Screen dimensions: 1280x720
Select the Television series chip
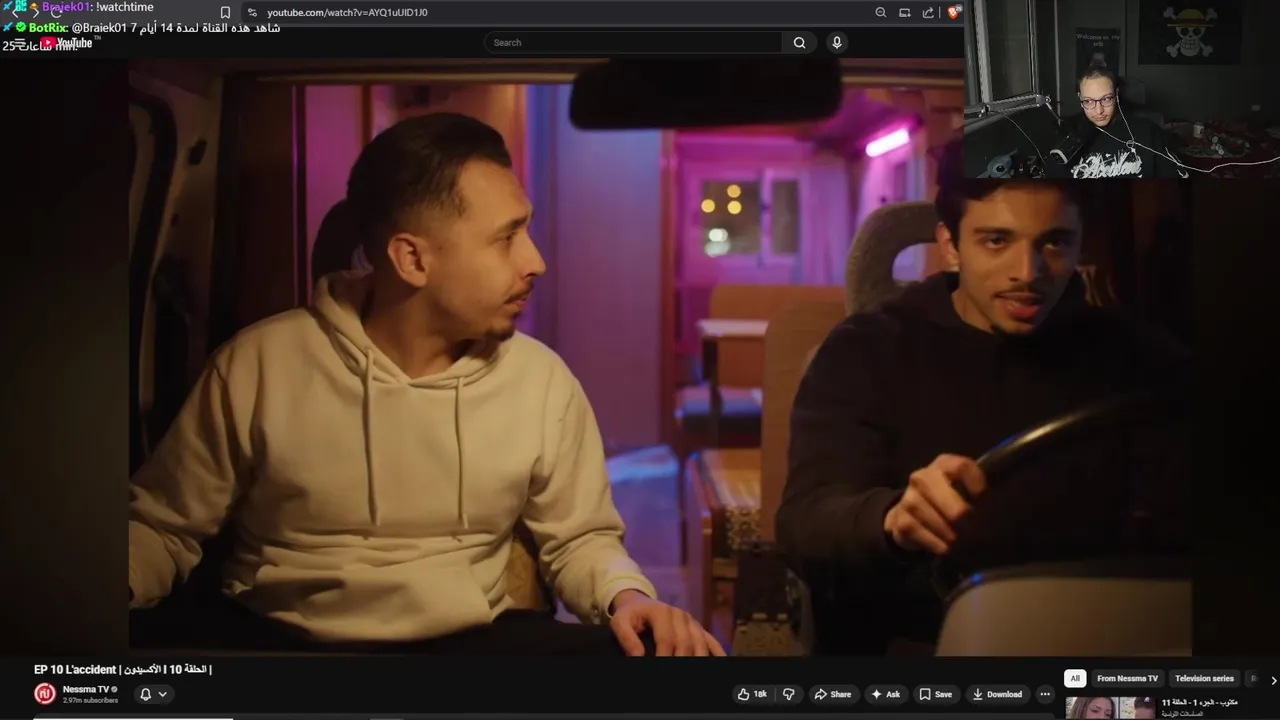click(1204, 678)
